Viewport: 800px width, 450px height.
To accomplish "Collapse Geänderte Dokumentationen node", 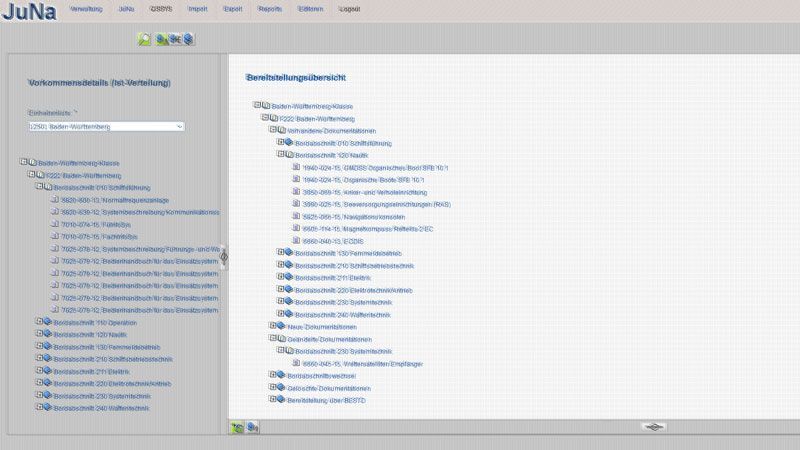I will 273,338.
